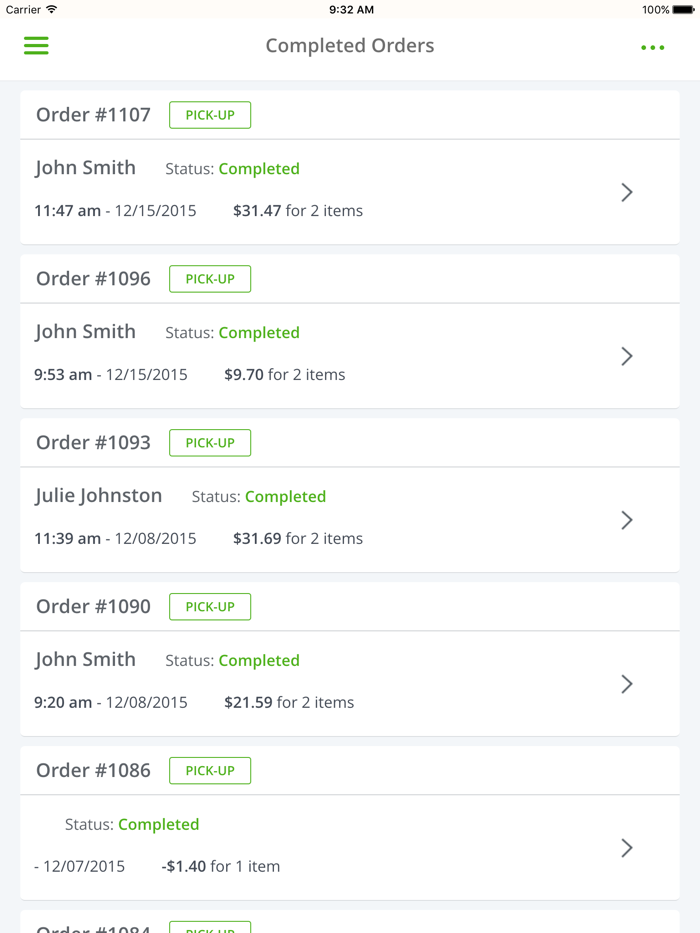Select the PICK-UP badge on Order #1096
Image resolution: width=700 pixels, height=933 pixels.
[x=209, y=278]
